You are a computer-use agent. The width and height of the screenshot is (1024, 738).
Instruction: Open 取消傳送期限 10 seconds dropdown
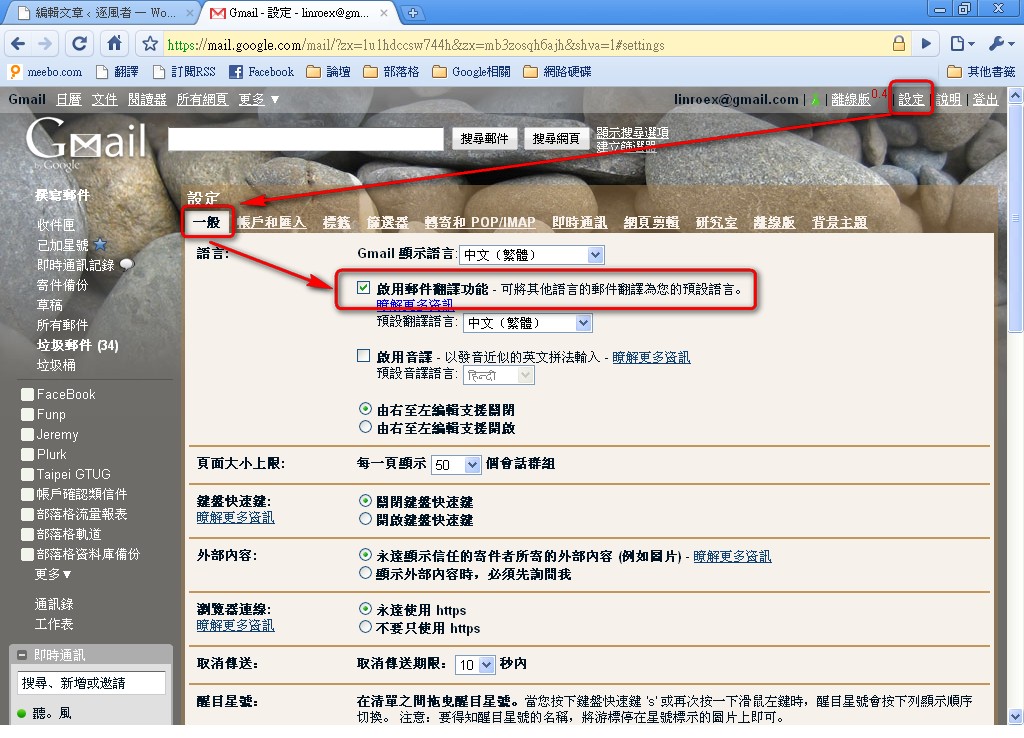click(475, 664)
